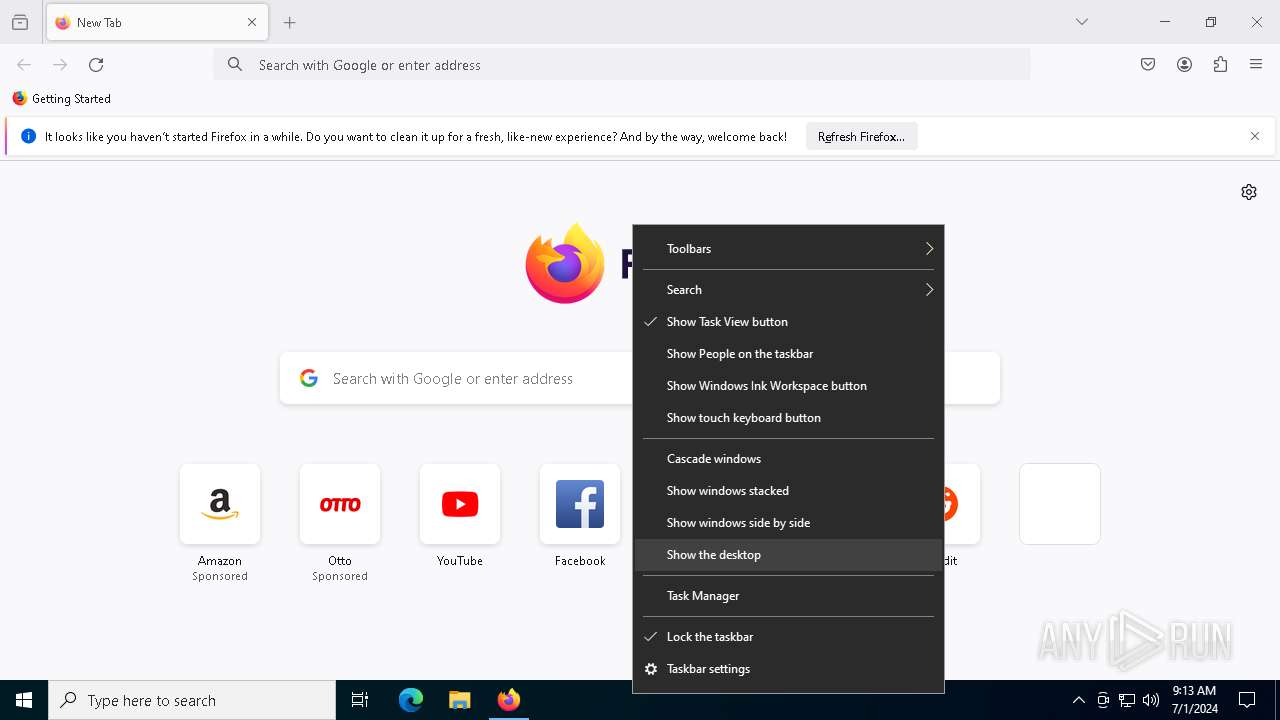Open the Extensions puzzle icon
Screen dimensions: 1280x720
(x=1220, y=65)
